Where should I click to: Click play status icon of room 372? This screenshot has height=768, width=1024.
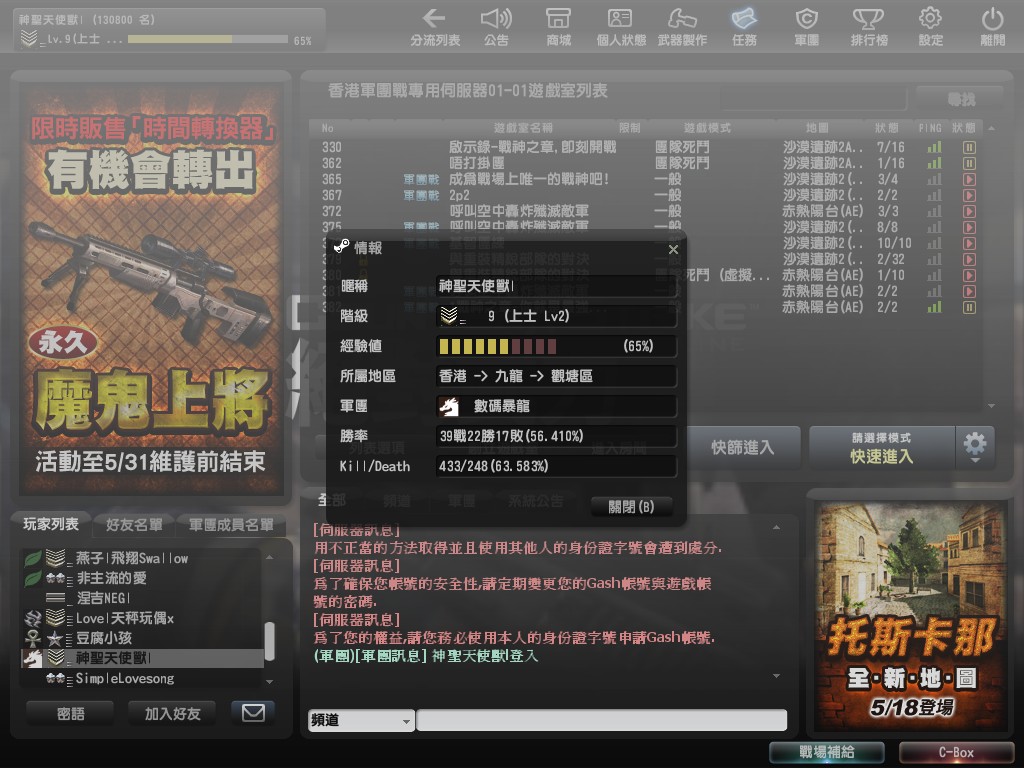pos(969,212)
